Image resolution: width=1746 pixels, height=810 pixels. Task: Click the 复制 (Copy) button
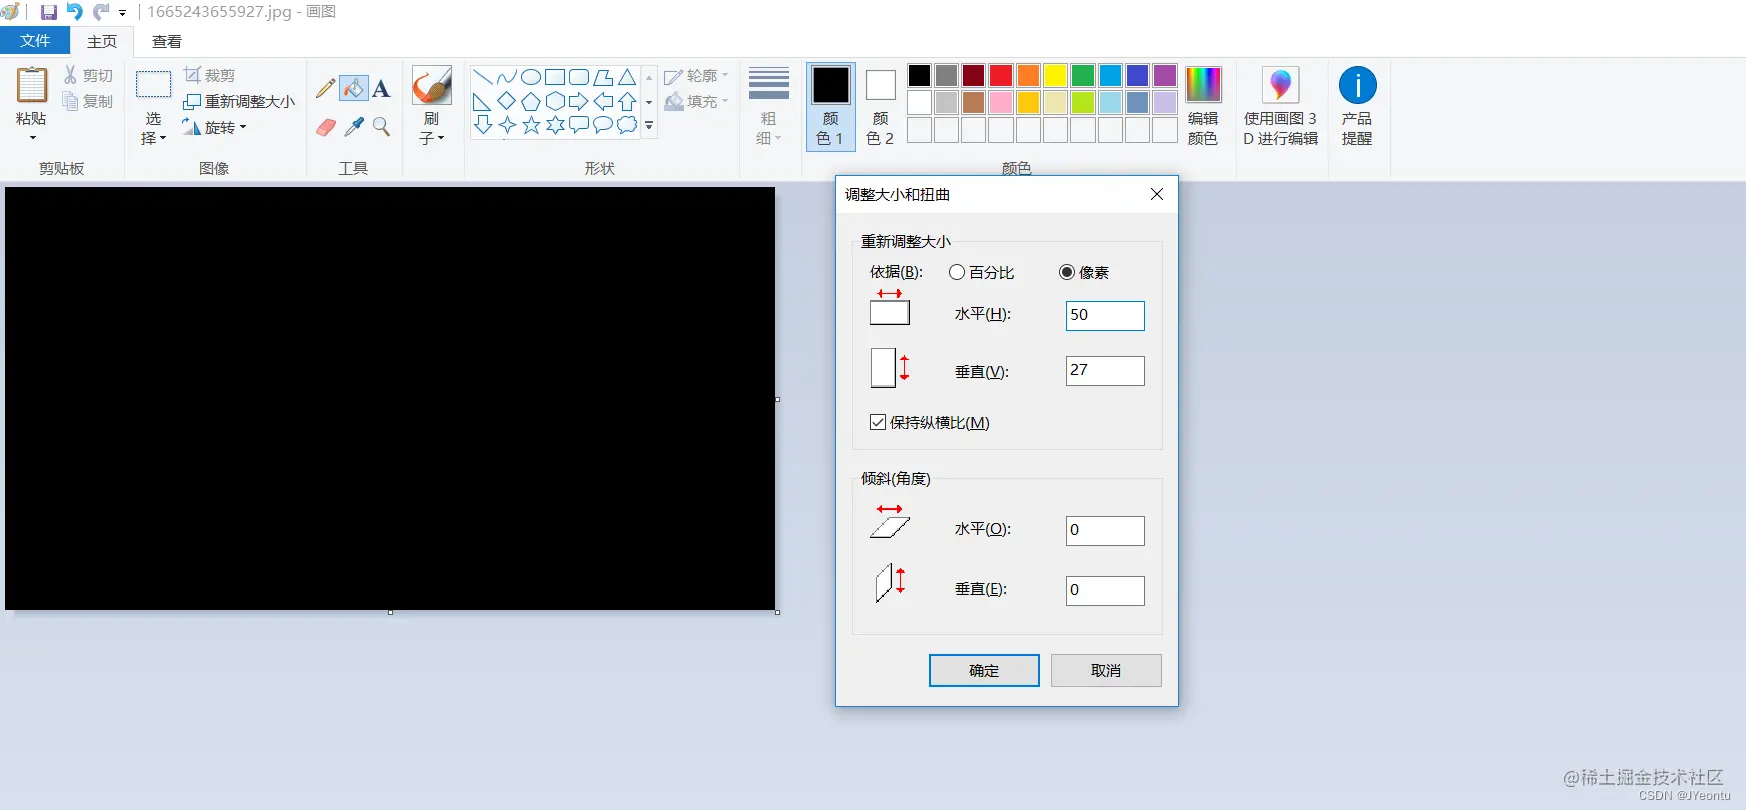click(x=88, y=101)
